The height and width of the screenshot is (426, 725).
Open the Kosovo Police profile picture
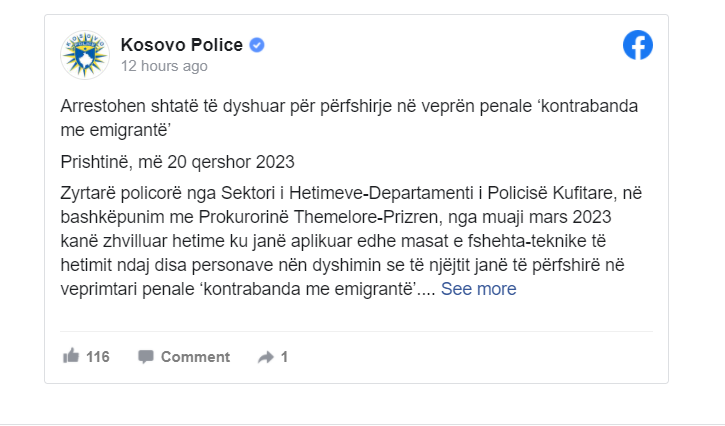85,55
